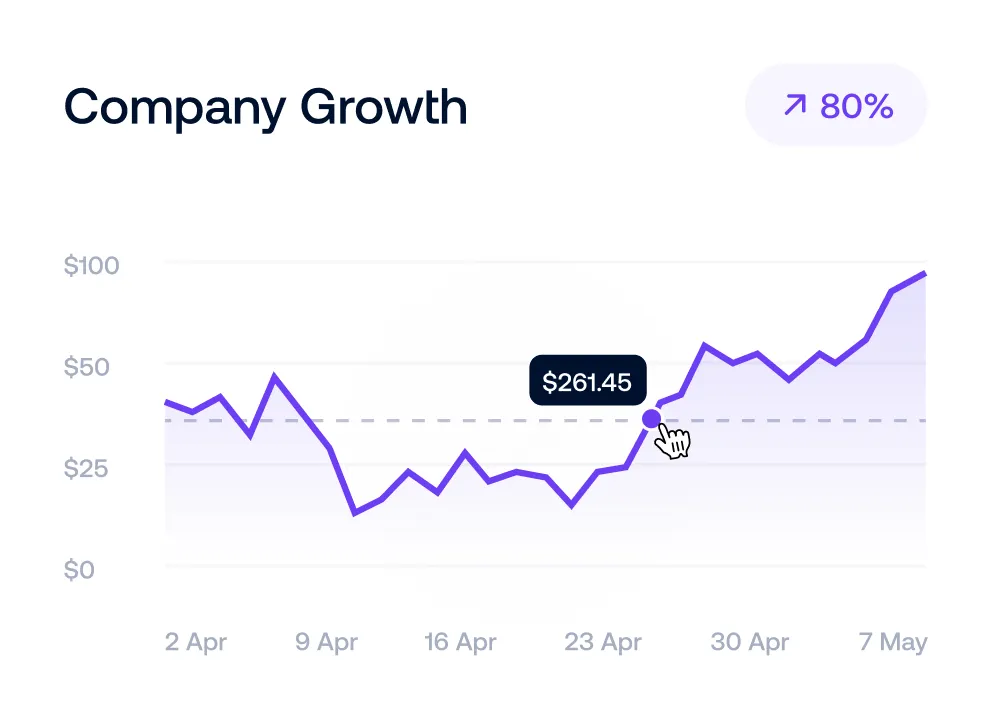Click the hand pointer cursor icon

pyautogui.click(x=675, y=441)
